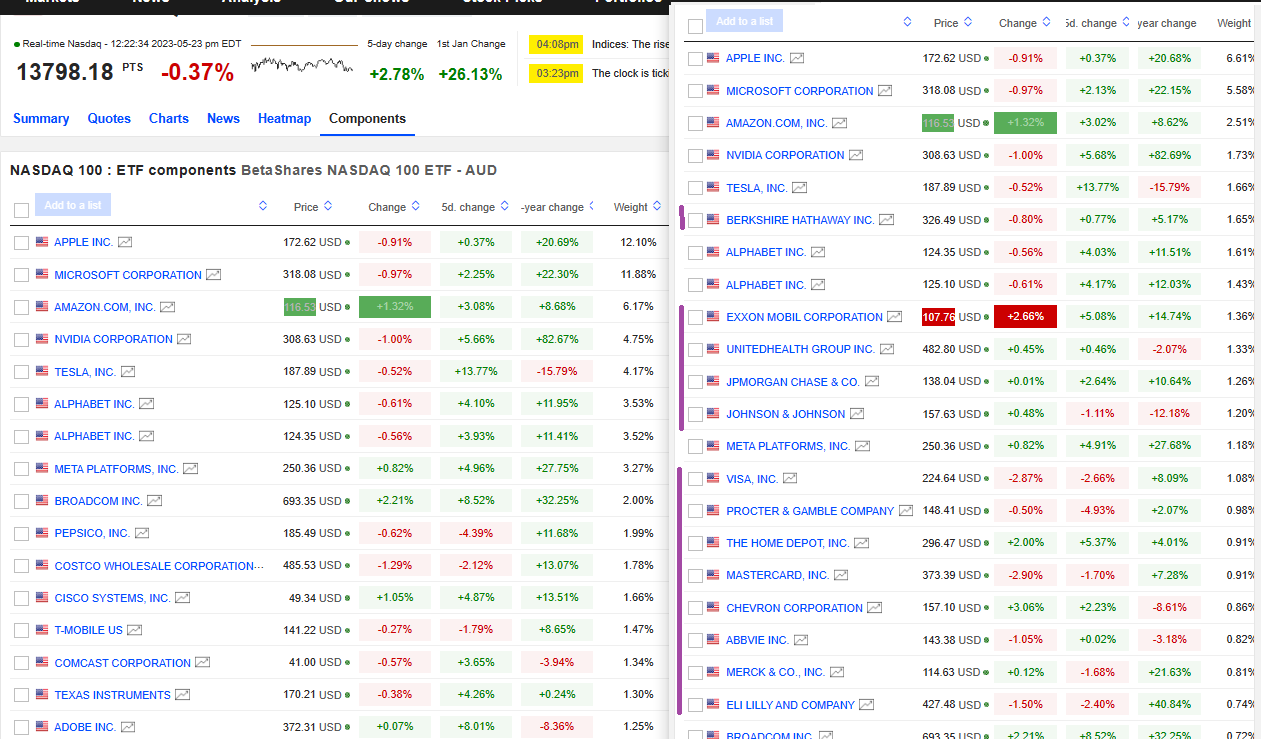The width and height of the screenshot is (1261, 739).
Task: Sort left table by Weight column arrow
Action: pyautogui.click(x=657, y=207)
